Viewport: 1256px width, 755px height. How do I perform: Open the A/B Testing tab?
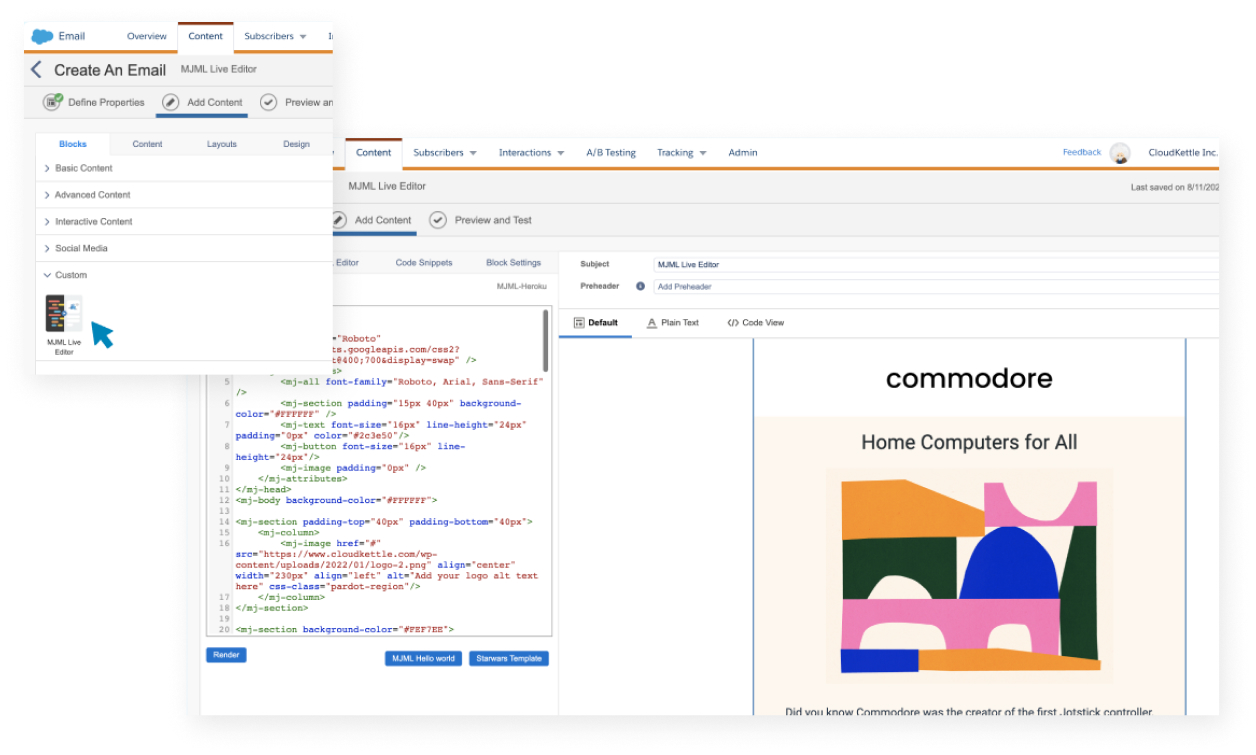coord(611,153)
